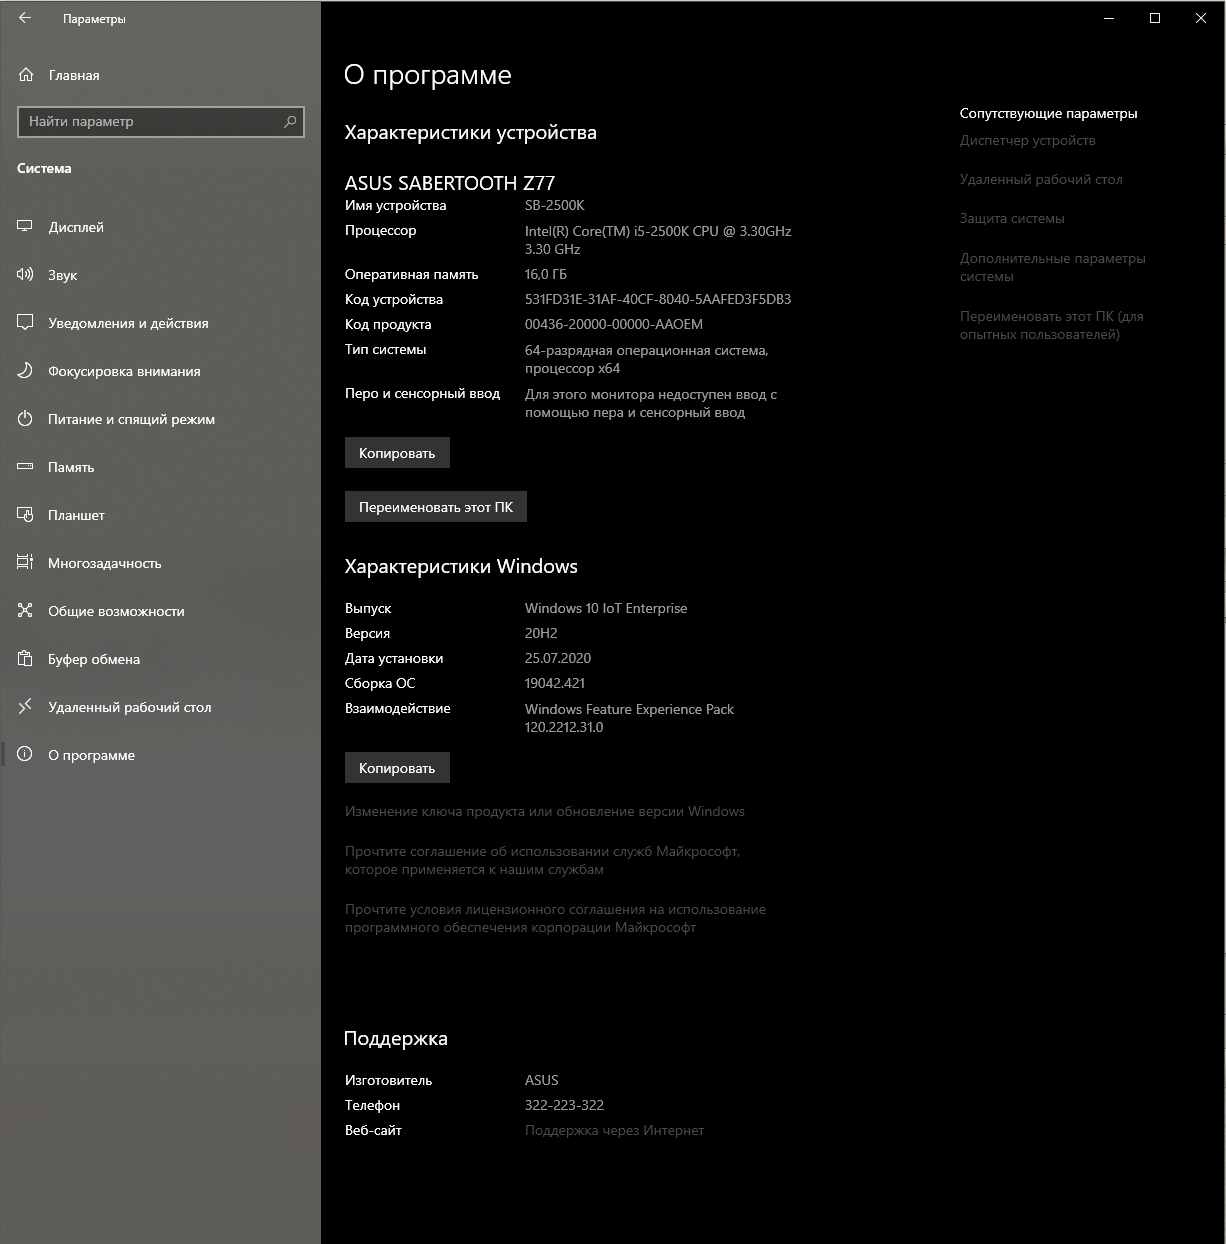The image size is (1226, 1244).
Task: Open Планшет settings
Action: pyautogui.click(x=160, y=515)
